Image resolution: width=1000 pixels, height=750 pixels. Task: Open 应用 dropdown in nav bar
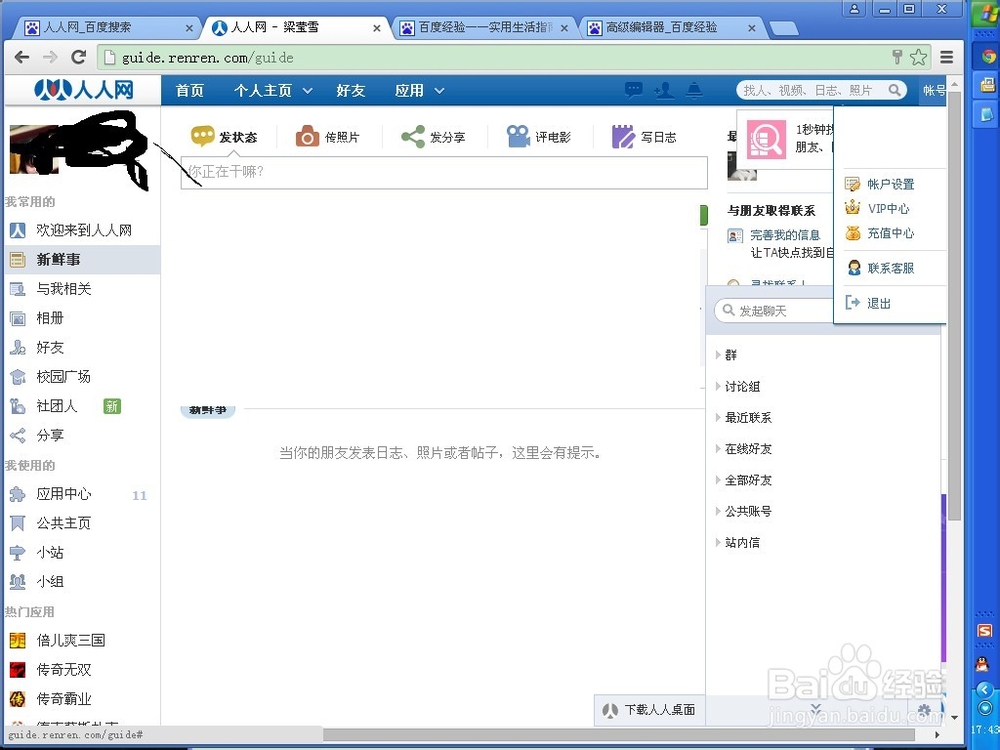419,91
